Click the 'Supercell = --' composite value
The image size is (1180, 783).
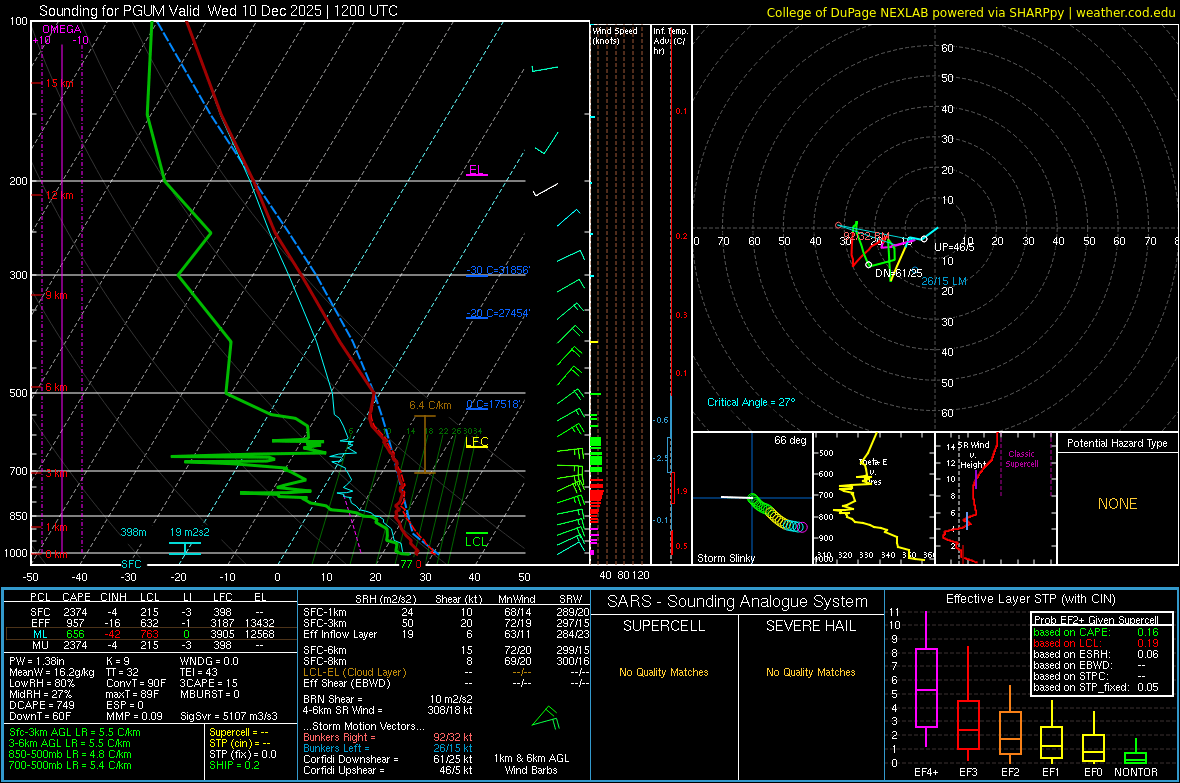click(239, 732)
